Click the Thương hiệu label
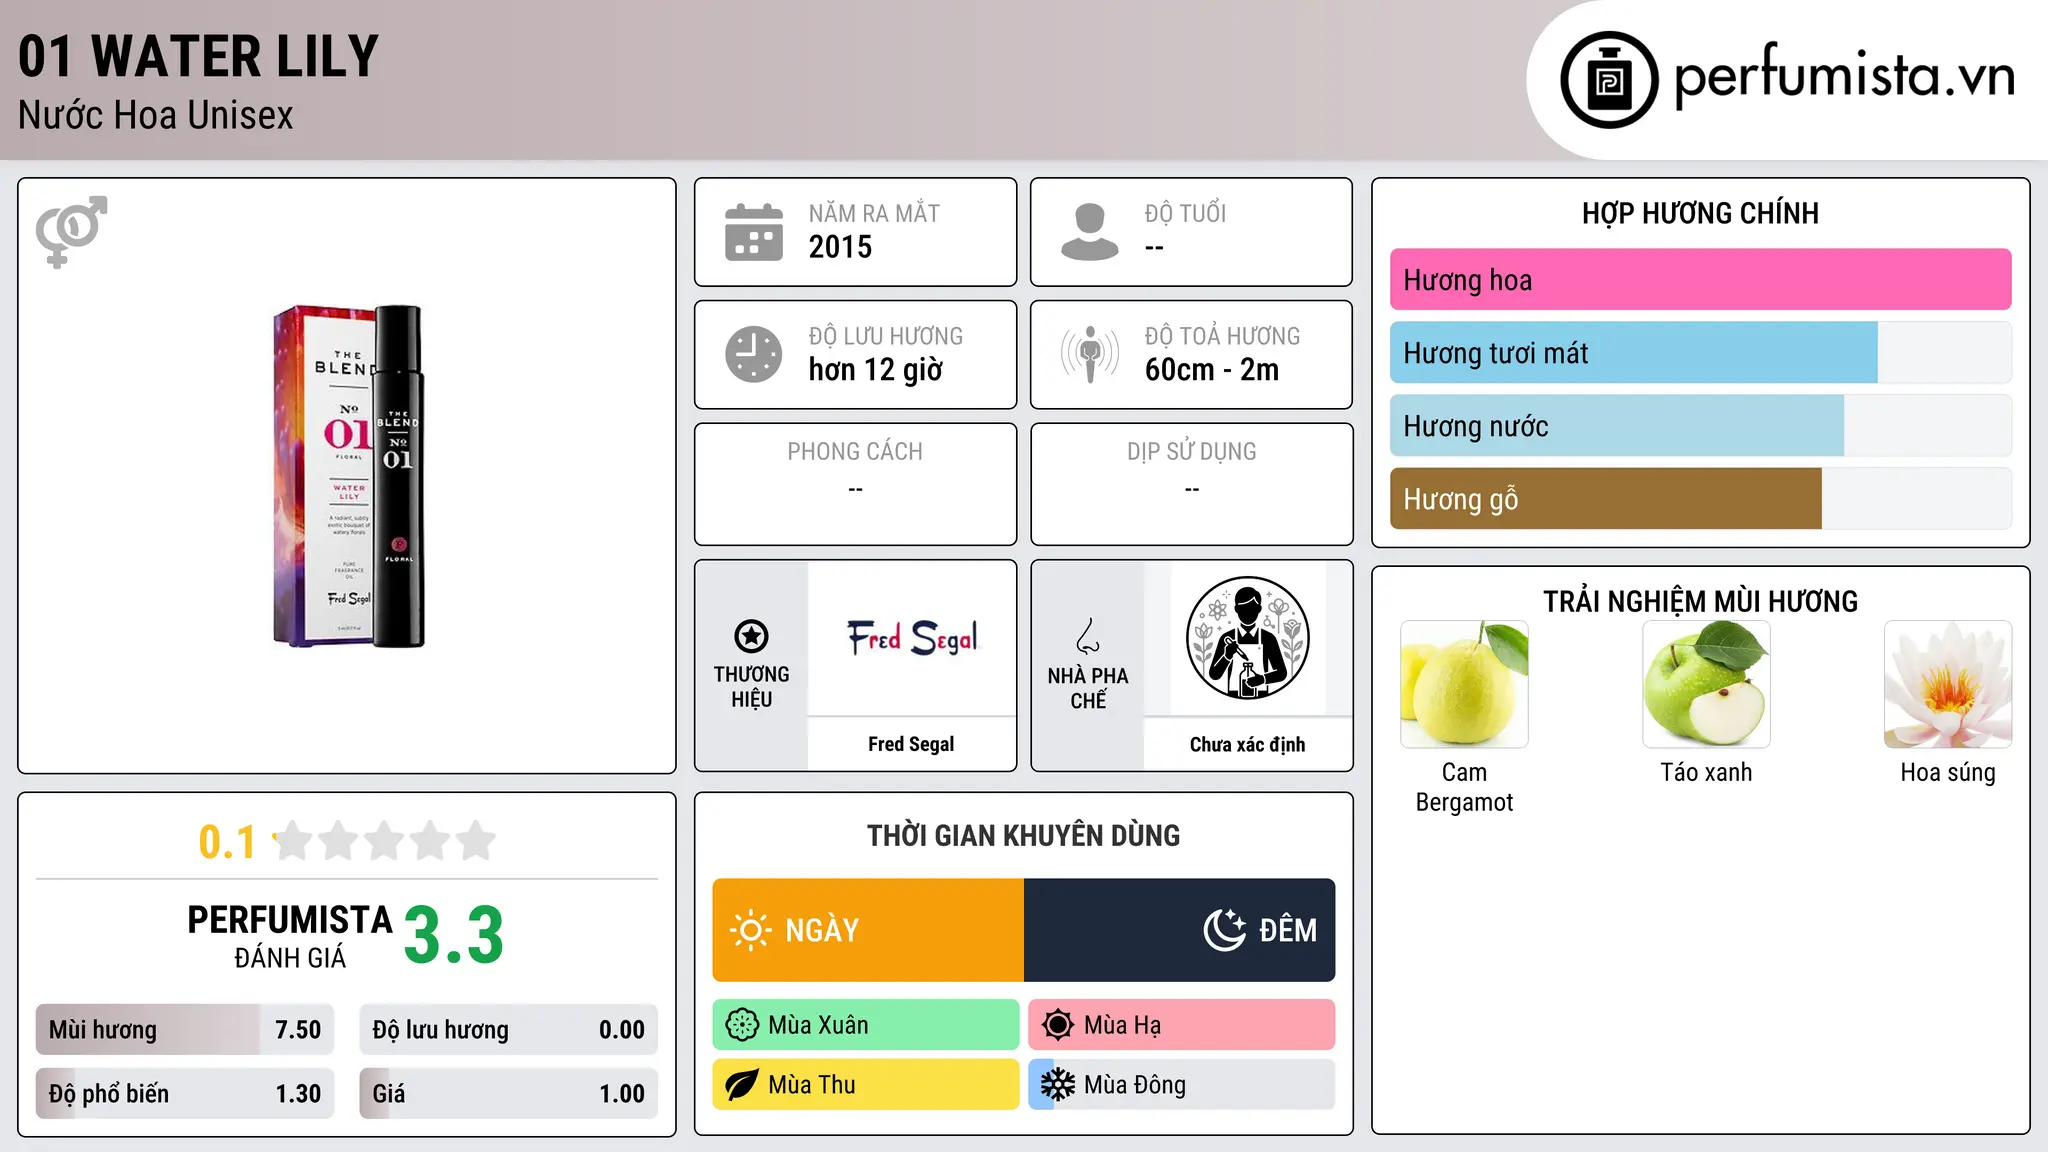The image size is (2048, 1152). tap(751, 687)
